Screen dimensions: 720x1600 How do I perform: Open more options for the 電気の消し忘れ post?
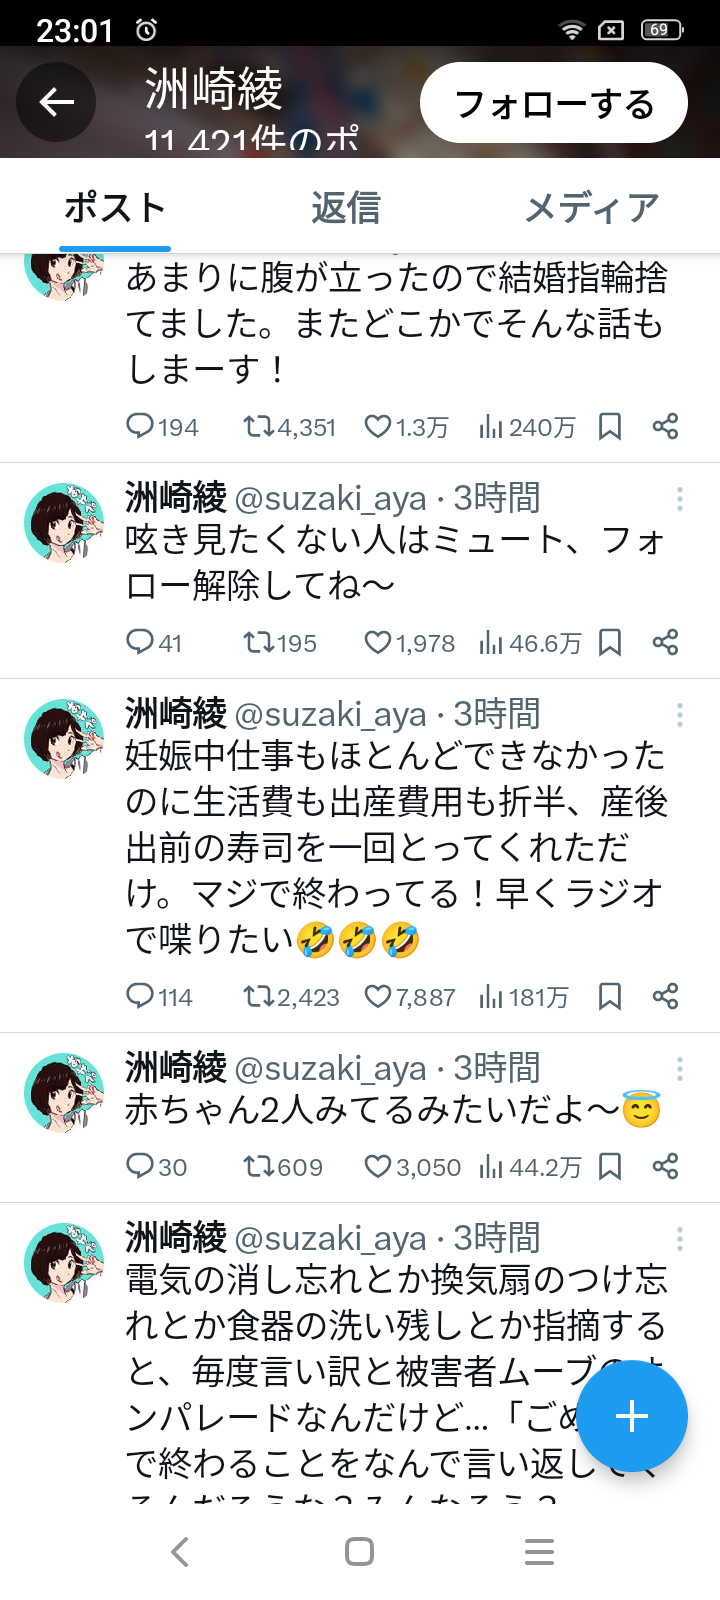tap(680, 1238)
